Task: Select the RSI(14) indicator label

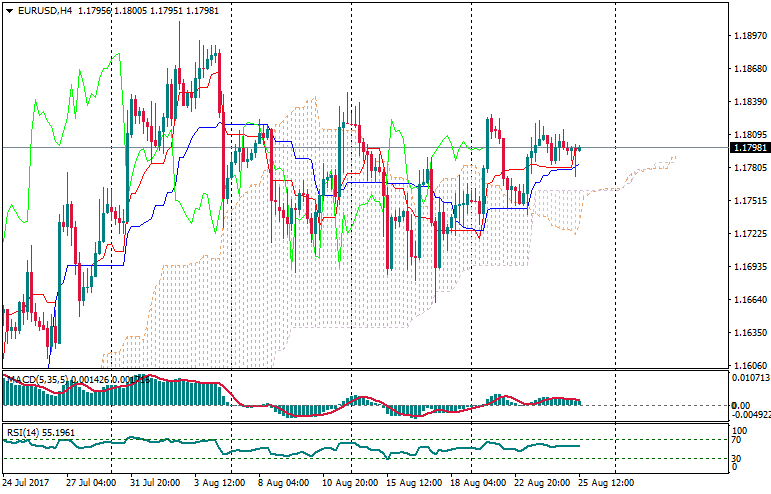Action: tap(22, 433)
